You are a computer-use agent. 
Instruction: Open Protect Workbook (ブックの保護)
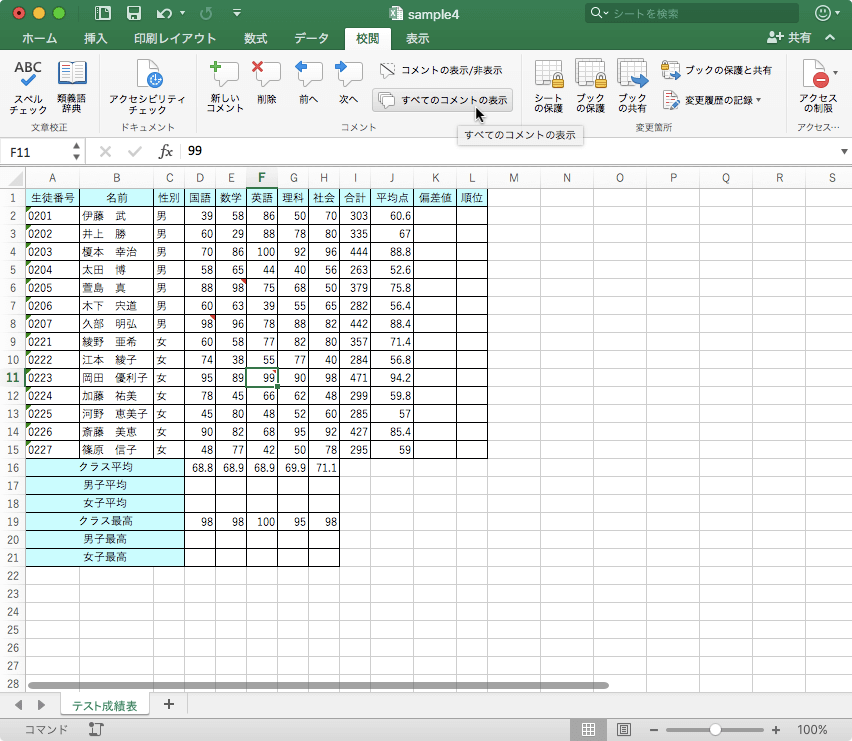[x=591, y=87]
